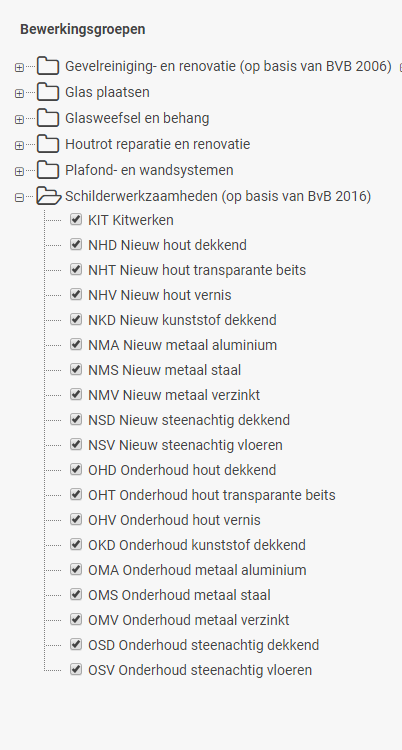Disable NMA Nieuw metaal aluminium checkbox
The width and height of the screenshot is (402, 750).
(x=76, y=344)
